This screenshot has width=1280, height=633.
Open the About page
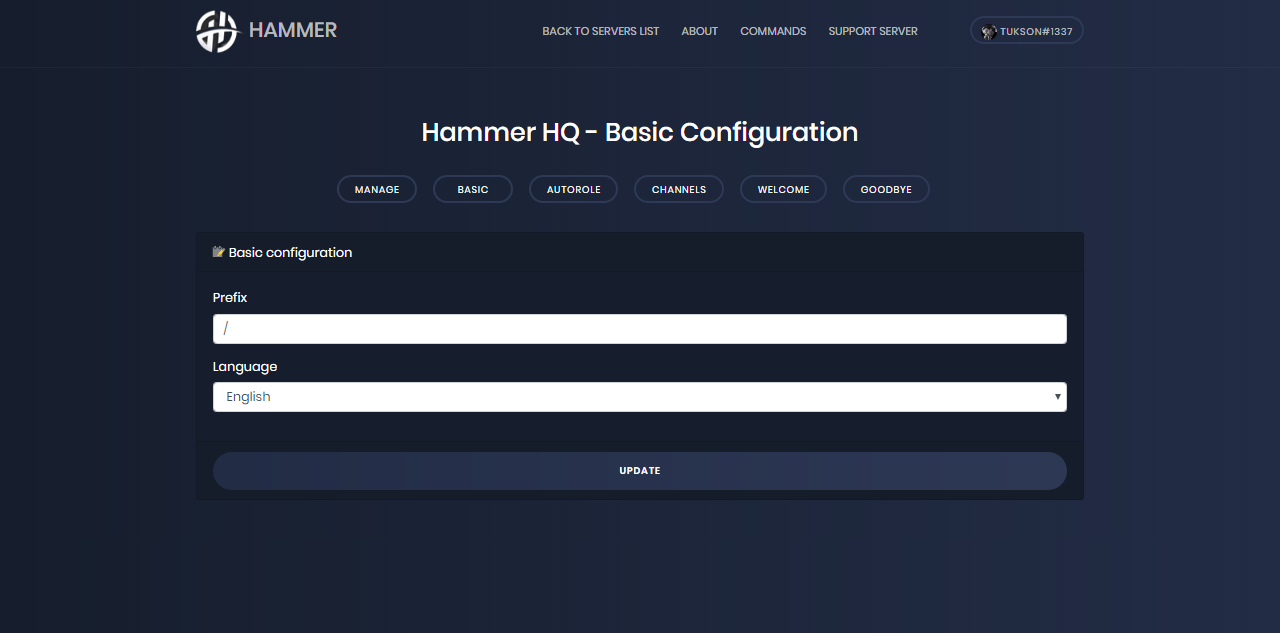coord(699,31)
